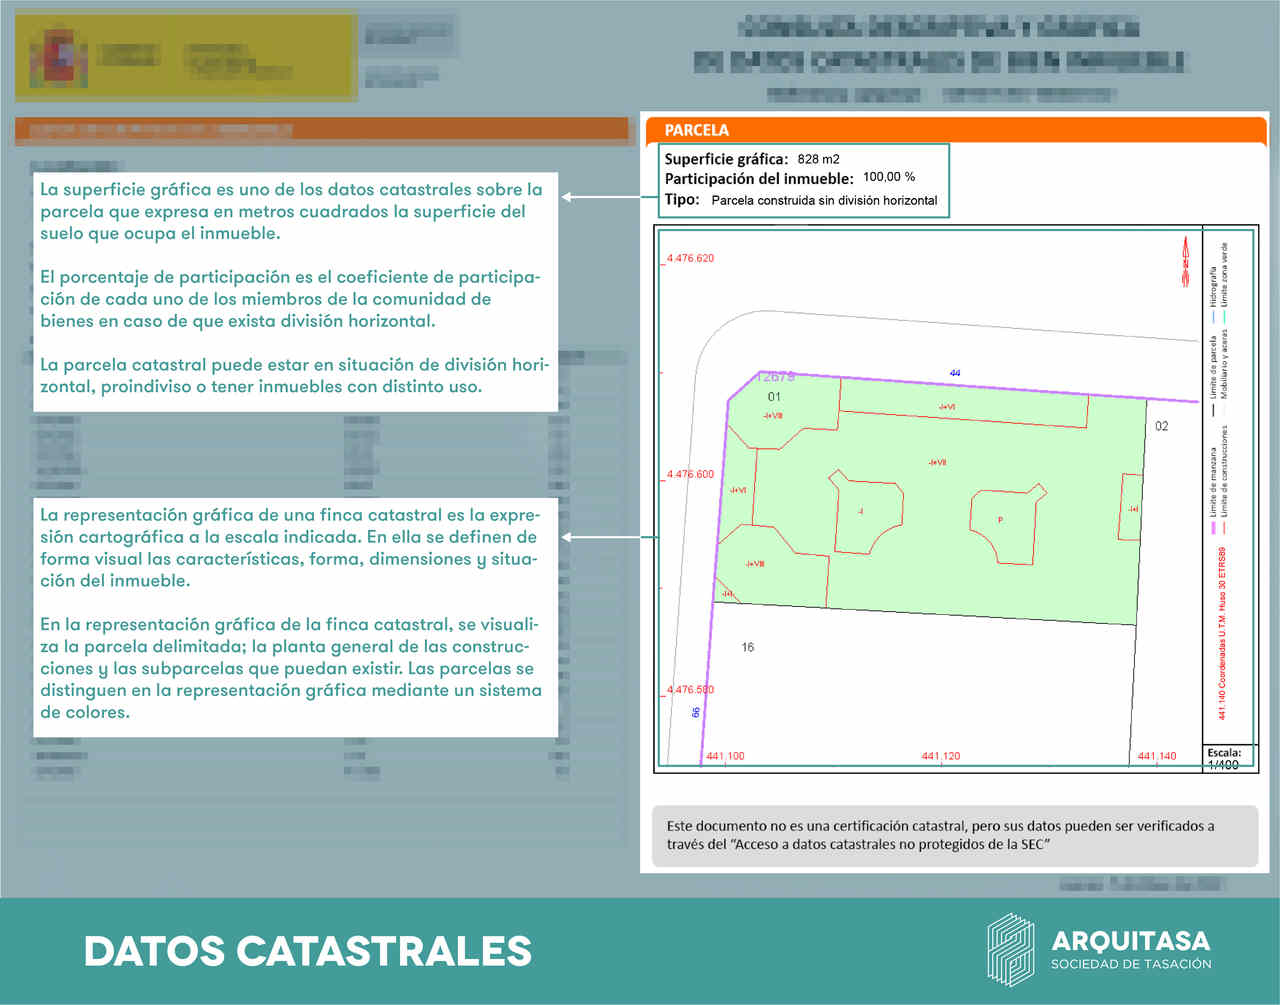Click the '441.100' coordinate on the bottom axis
1280x1005 pixels.
[x=725, y=756]
